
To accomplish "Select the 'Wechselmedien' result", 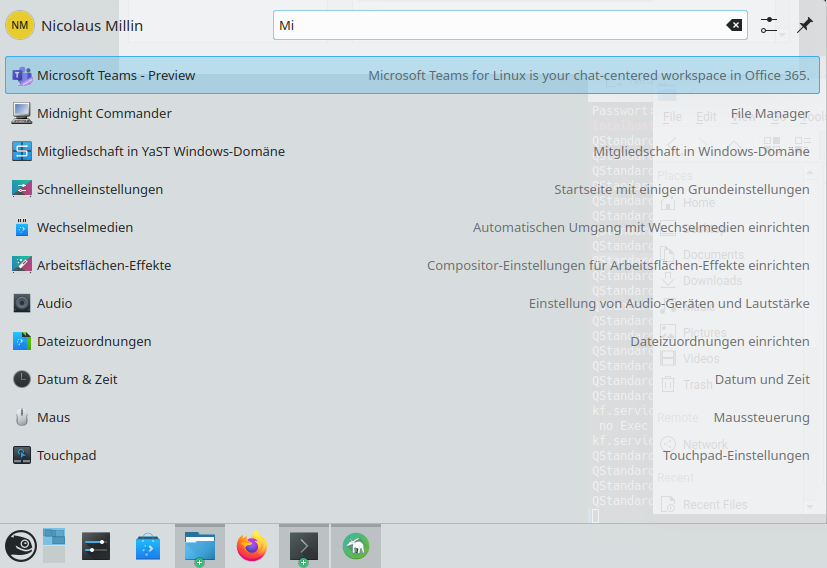I will [412, 227].
